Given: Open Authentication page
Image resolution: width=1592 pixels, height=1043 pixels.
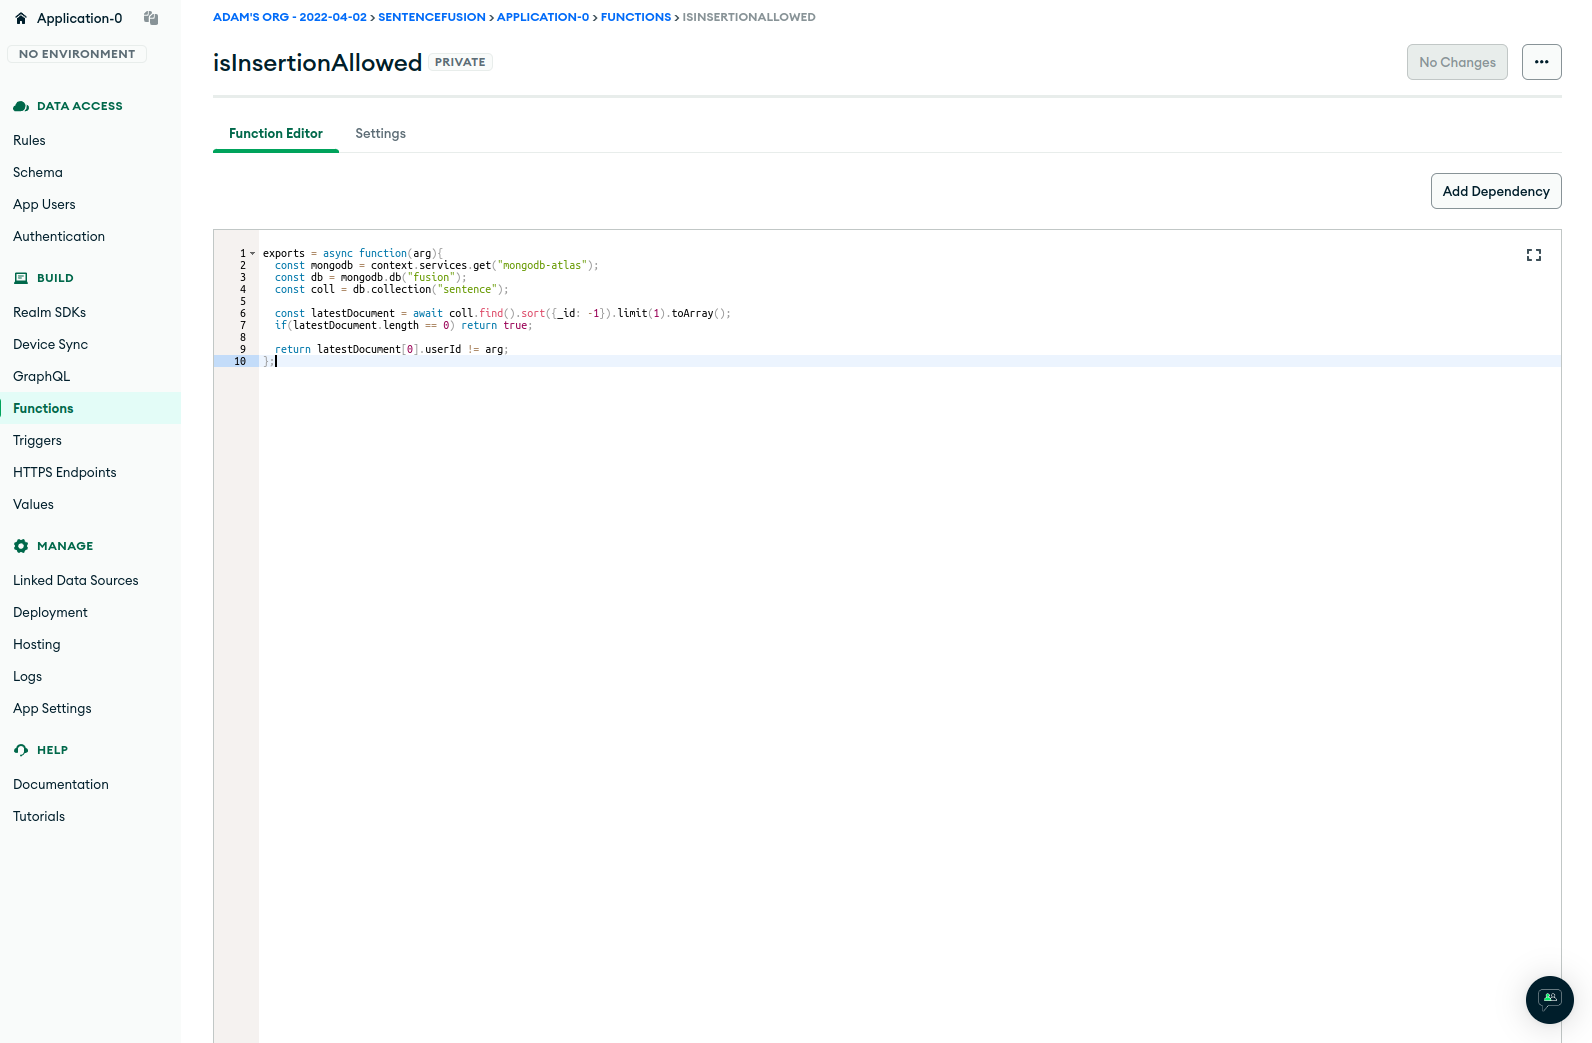Looking at the screenshot, I should tap(59, 236).
